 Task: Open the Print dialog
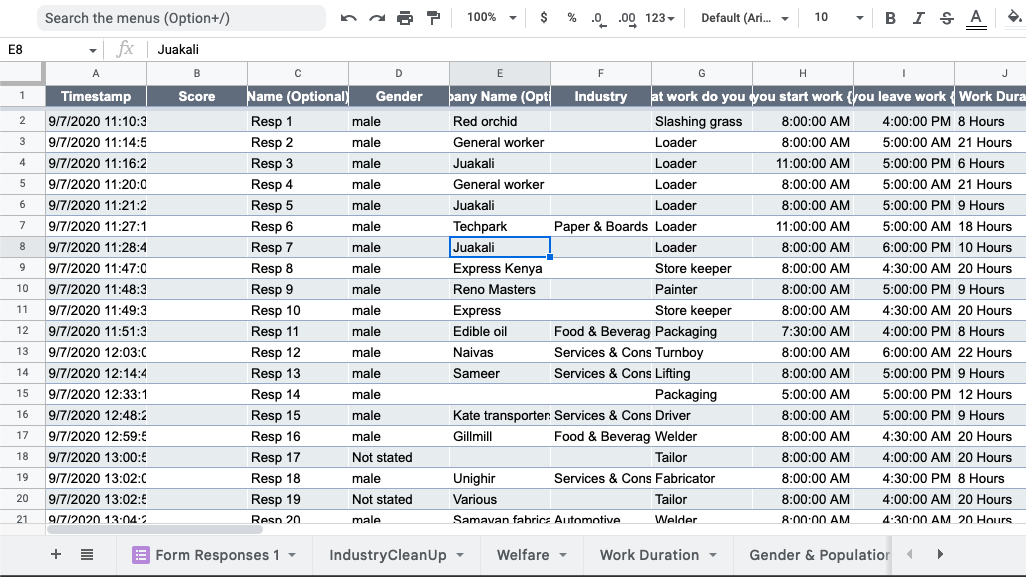406,17
